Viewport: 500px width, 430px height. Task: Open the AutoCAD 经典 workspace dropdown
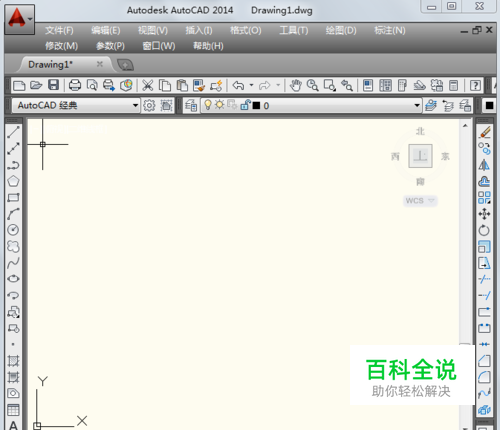pyautogui.click(x=135, y=106)
